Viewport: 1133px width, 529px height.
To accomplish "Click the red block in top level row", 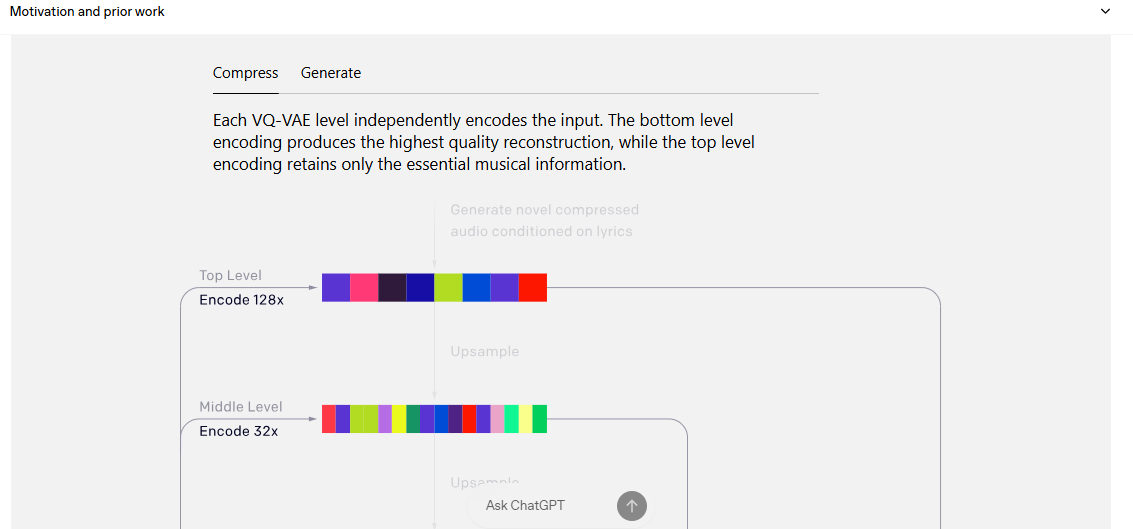I will pyautogui.click(x=533, y=288).
